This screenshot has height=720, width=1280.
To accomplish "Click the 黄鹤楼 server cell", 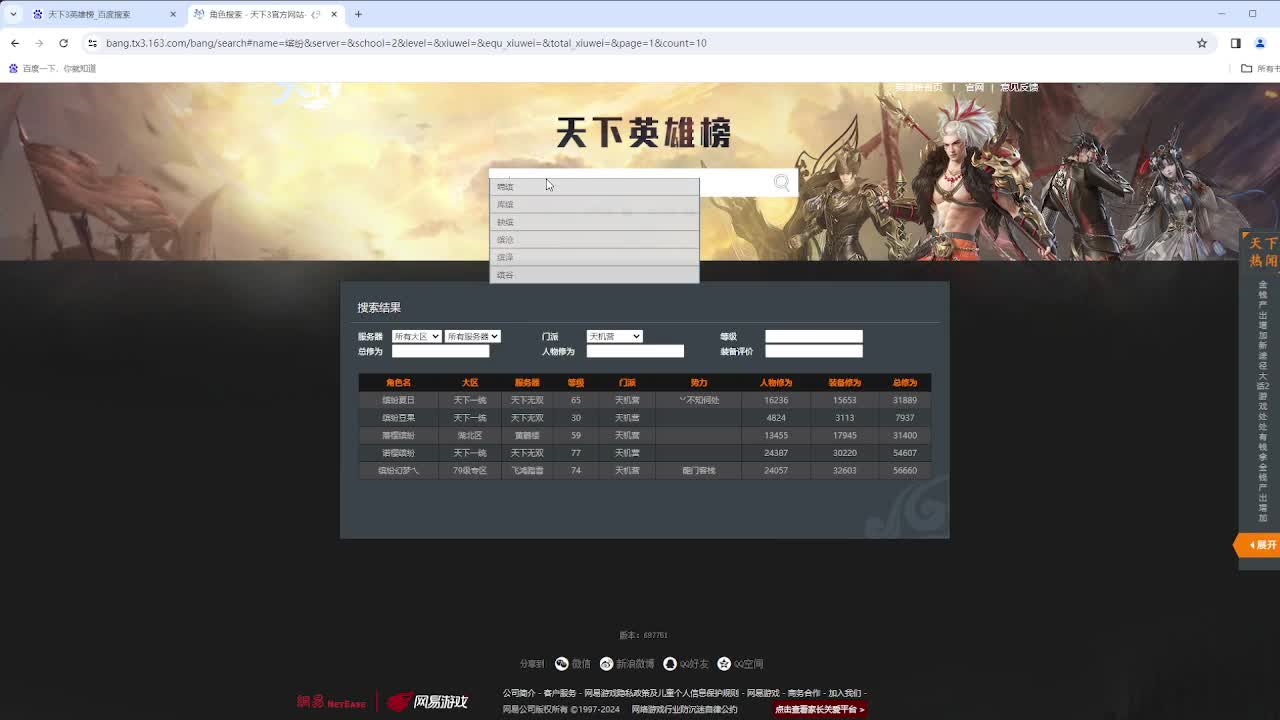I will click(x=528, y=435).
